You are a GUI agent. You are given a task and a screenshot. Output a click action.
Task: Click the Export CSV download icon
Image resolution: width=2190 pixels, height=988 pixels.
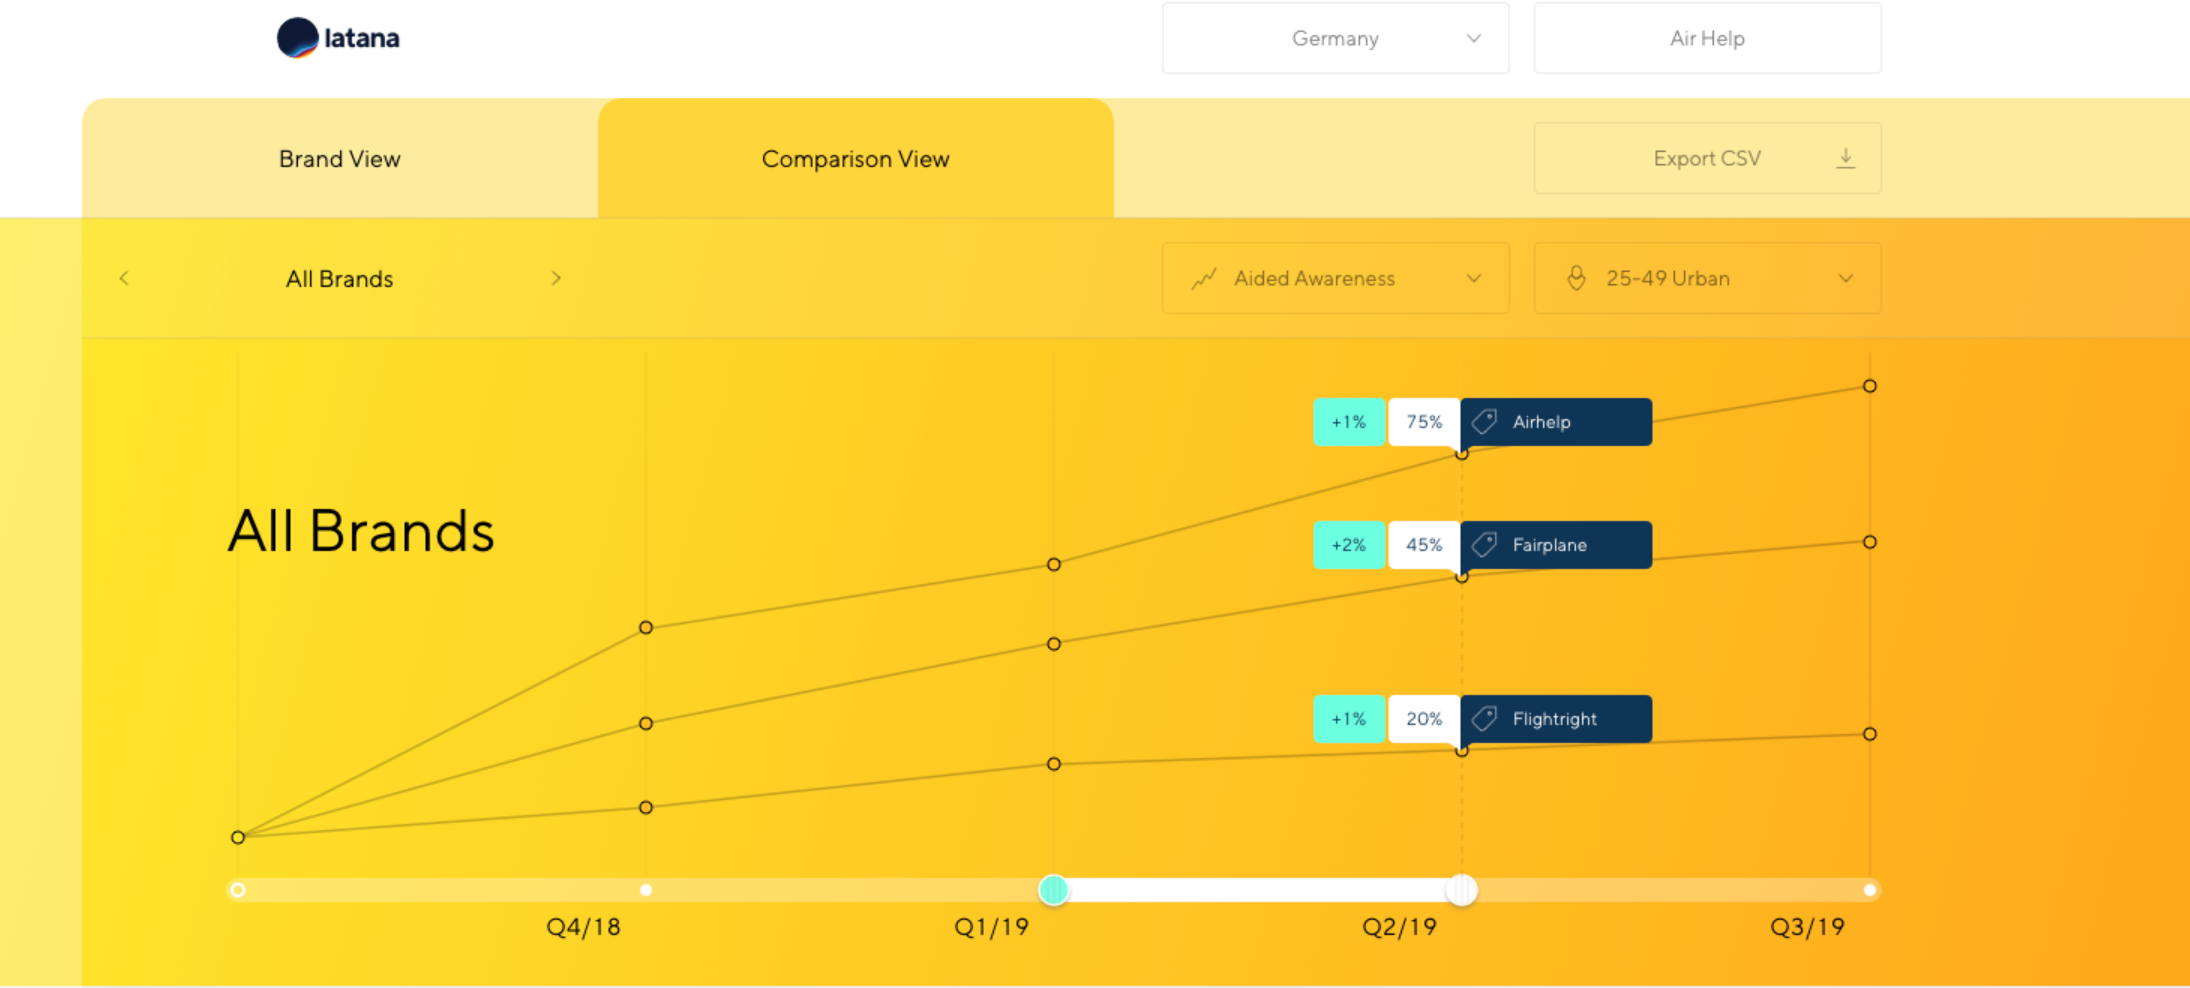point(1846,158)
